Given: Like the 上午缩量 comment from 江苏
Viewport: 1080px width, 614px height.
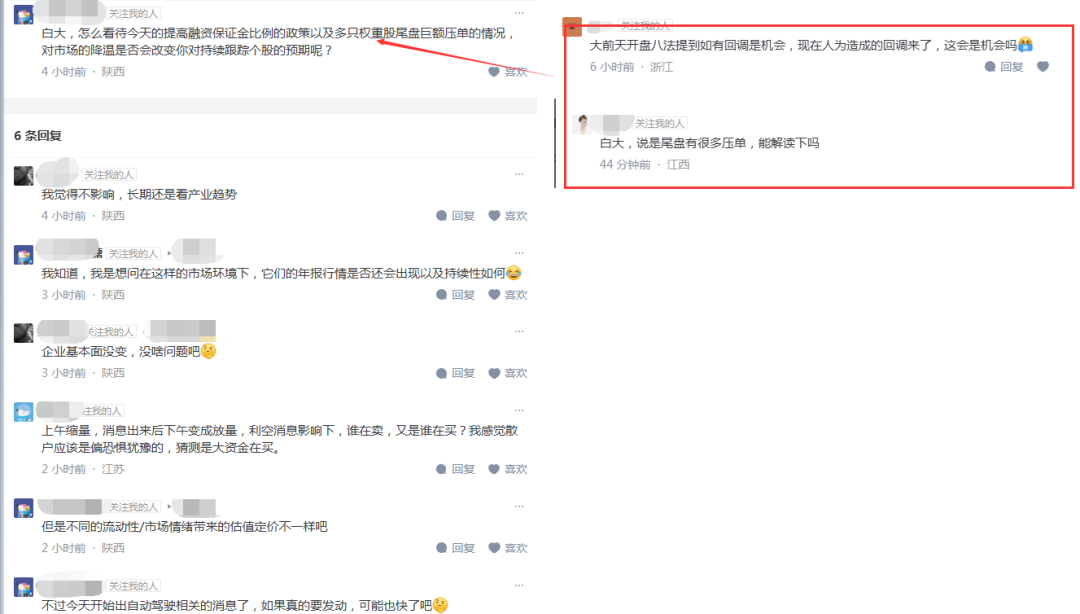Looking at the screenshot, I should pos(508,469).
